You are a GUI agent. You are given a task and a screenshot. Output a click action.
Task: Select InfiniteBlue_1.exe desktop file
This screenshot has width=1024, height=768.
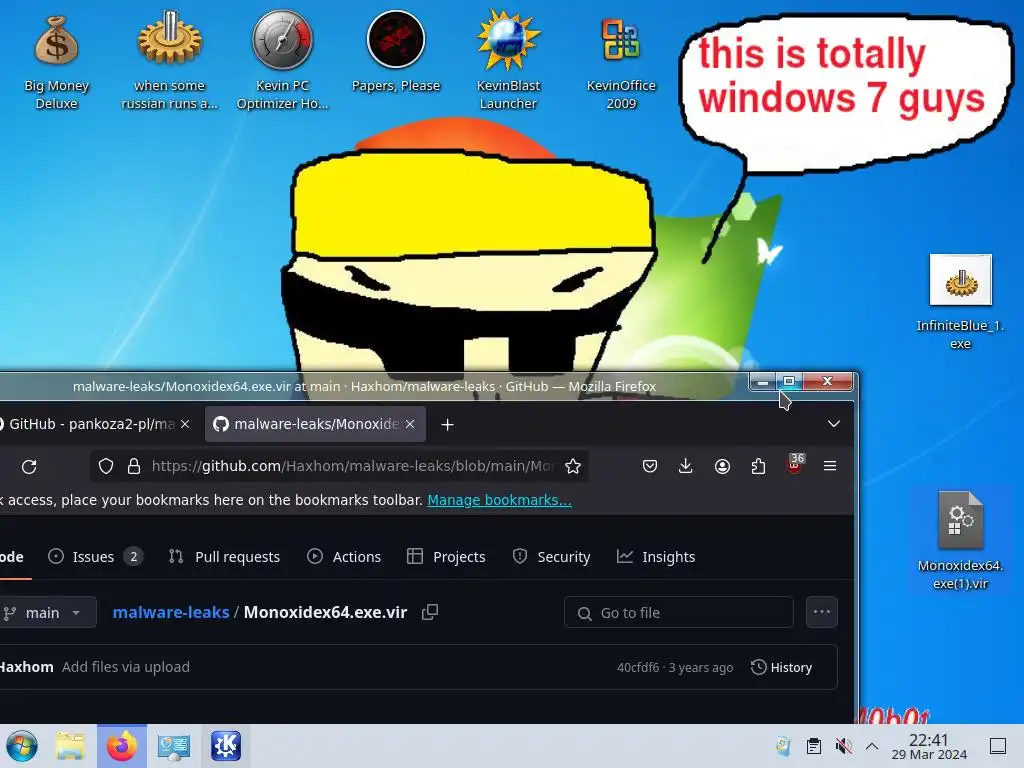960,302
